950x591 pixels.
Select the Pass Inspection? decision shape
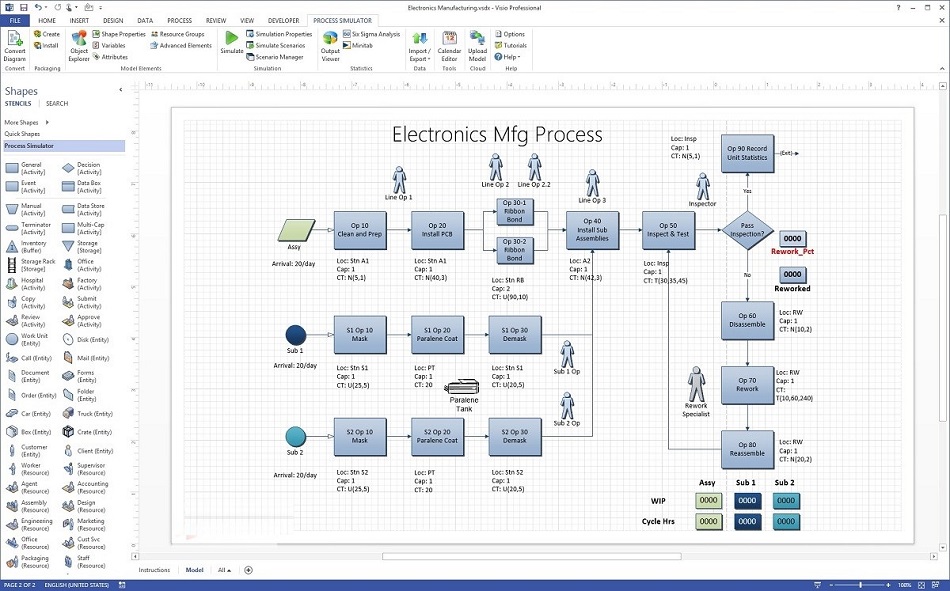[747, 230]
